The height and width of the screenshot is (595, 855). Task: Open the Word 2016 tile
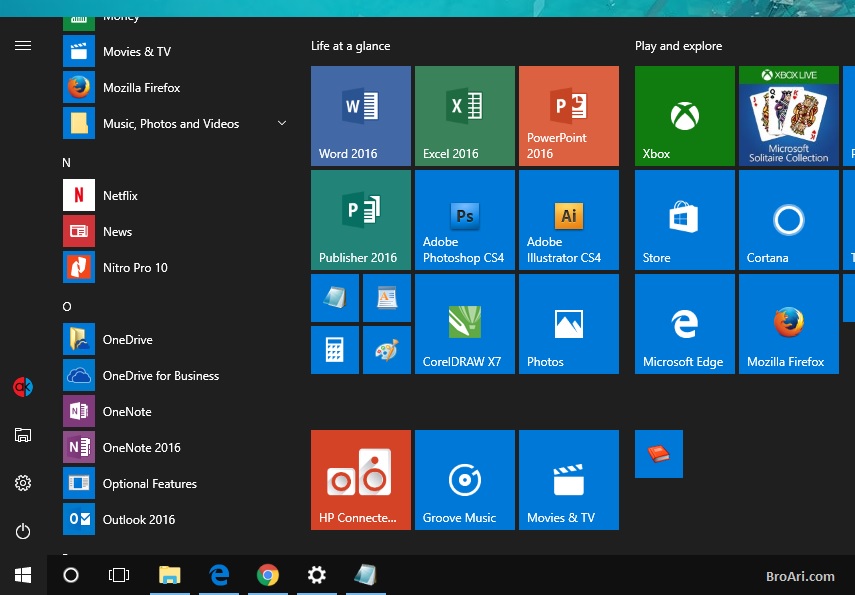(x=360, y=115)
